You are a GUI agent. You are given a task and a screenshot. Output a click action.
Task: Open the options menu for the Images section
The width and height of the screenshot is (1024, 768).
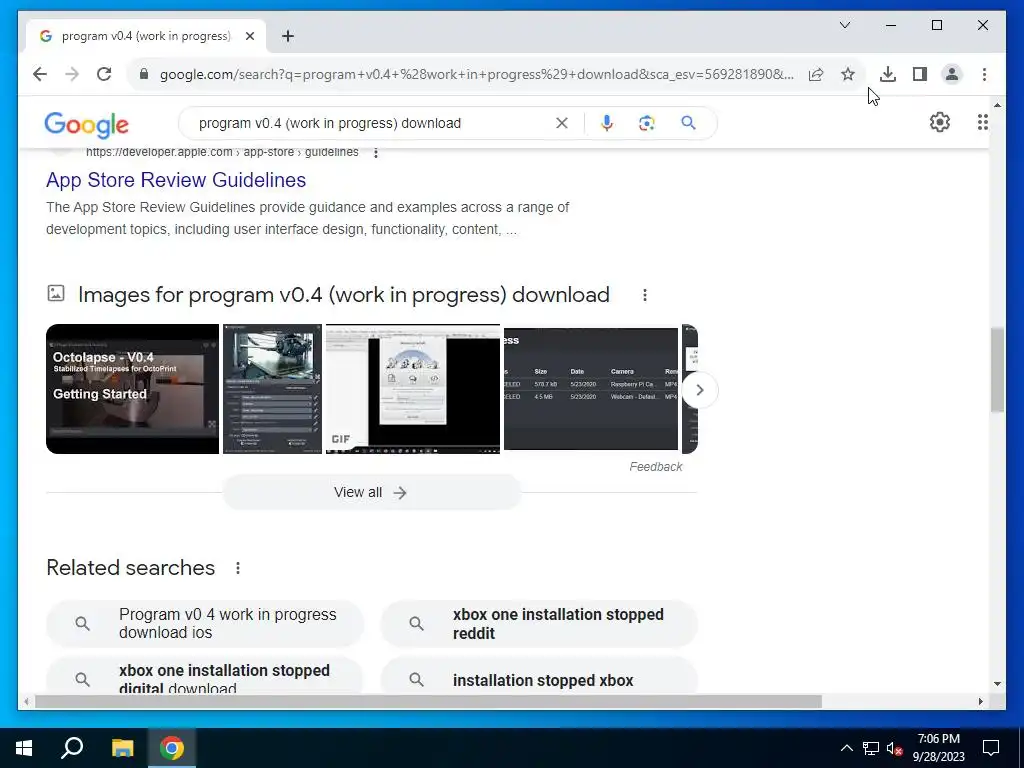tap(645, 295)
